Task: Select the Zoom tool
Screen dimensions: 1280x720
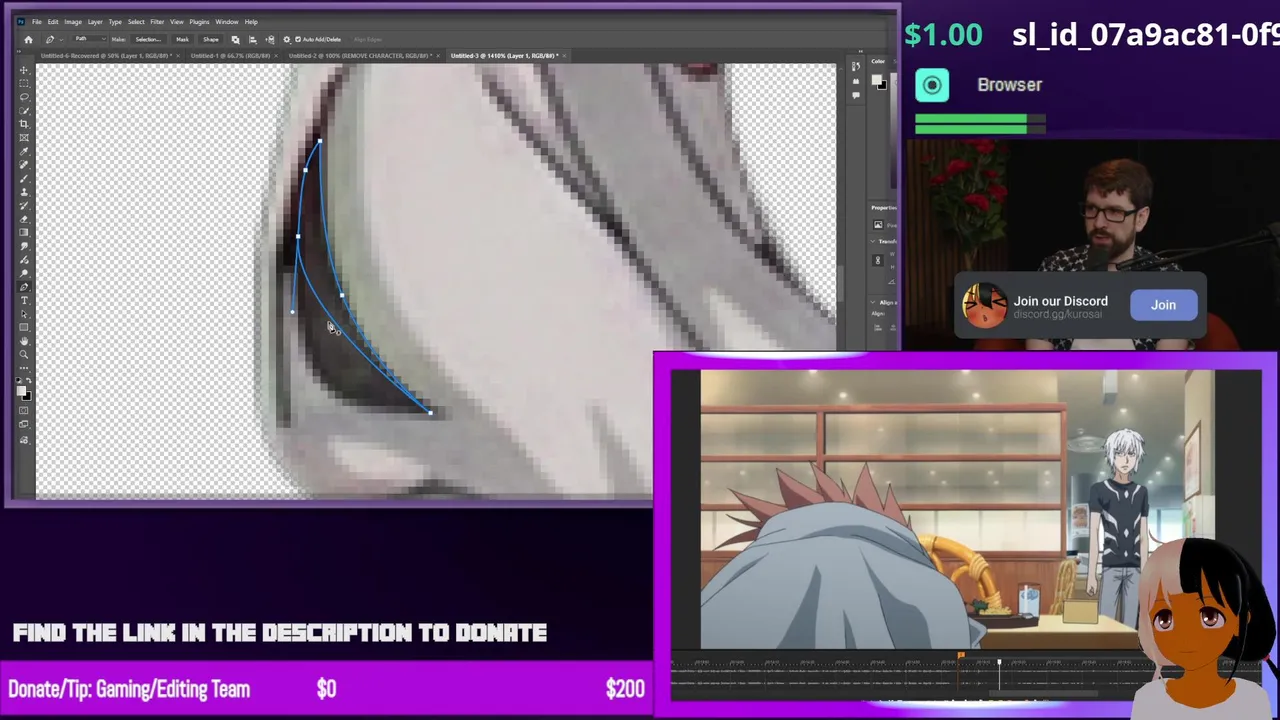Action: 24,354
